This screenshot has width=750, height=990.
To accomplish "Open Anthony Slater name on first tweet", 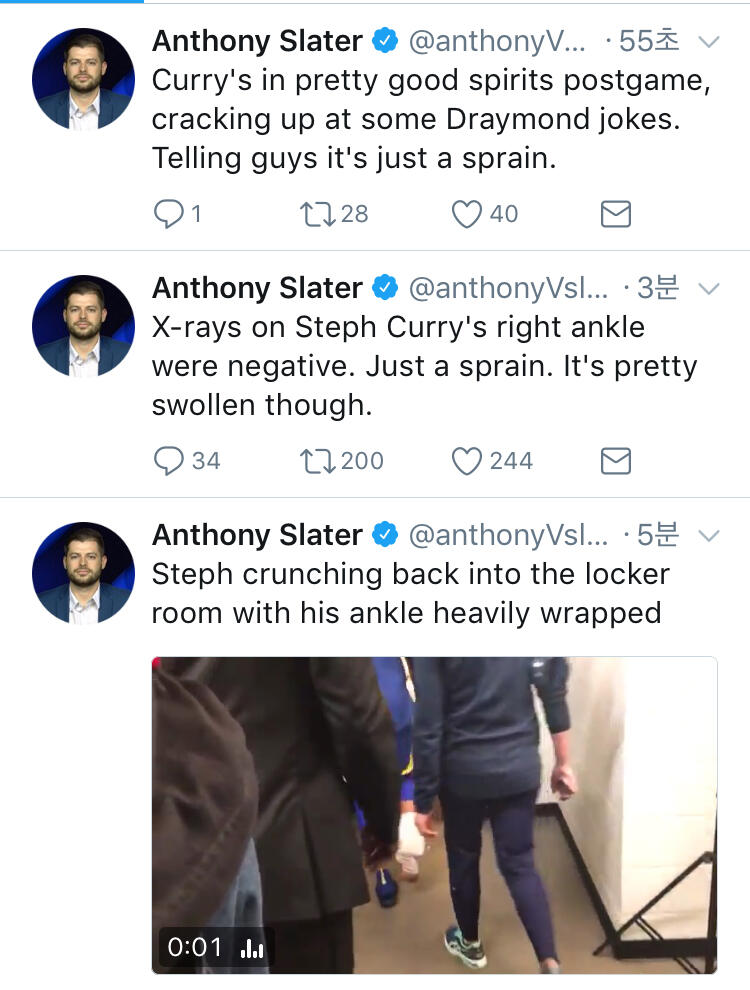I will [x=257, y=41].
